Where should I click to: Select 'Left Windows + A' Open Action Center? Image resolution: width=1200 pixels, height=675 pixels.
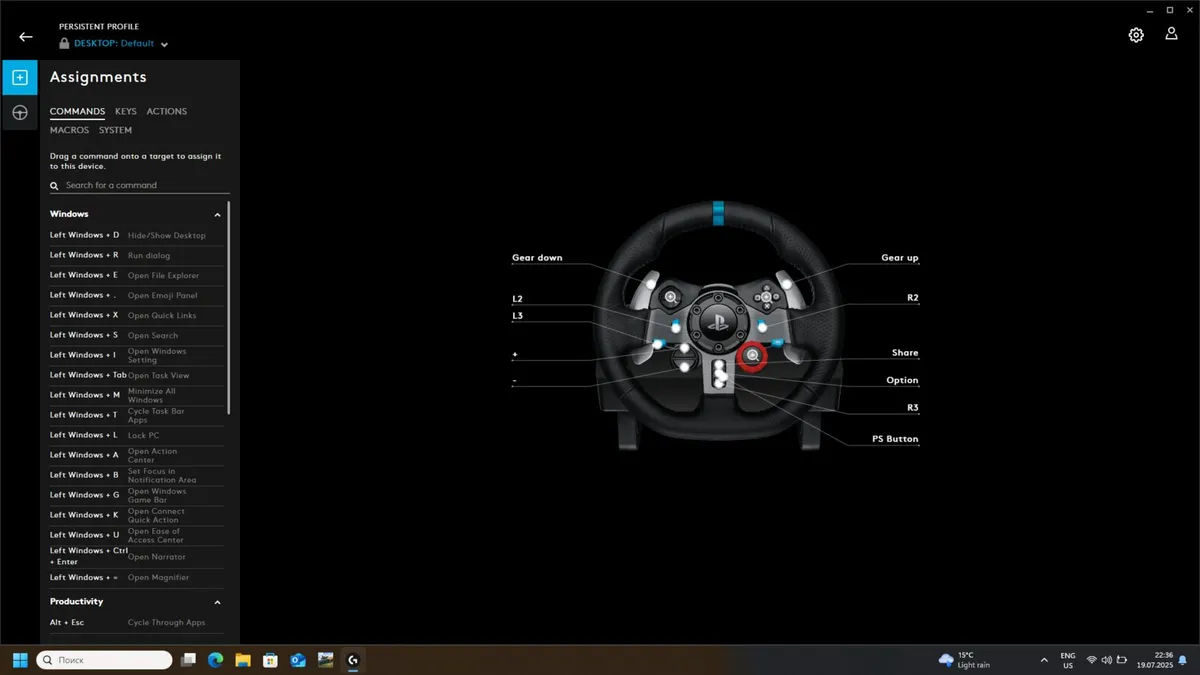coord(137,455)
